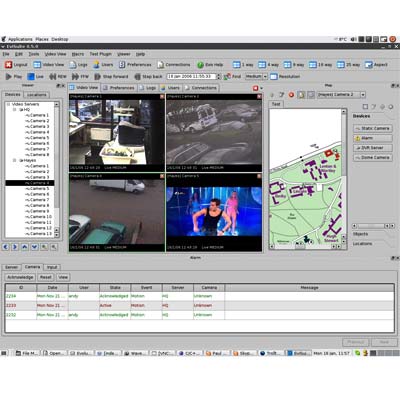The image size is (400, 400).
Task: Open Evo Help with green icon
Action: pyautogui.click(x=210, y=65)
